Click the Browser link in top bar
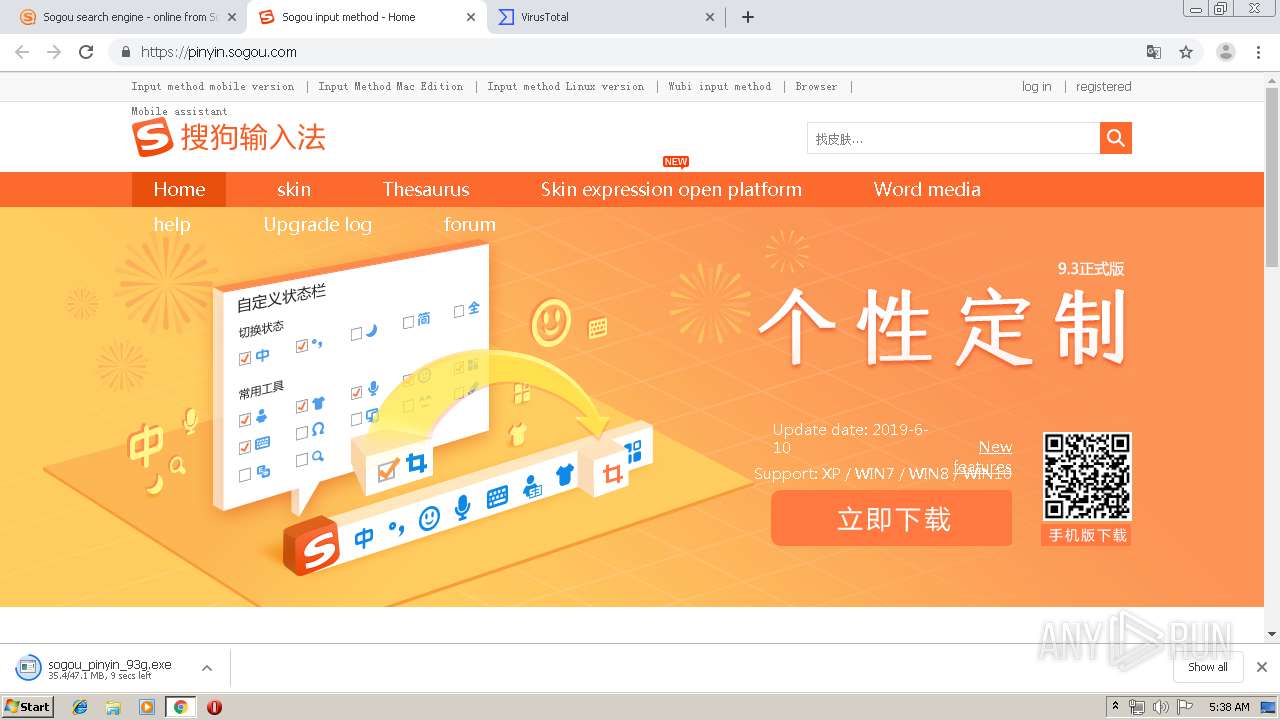Image resolution: width=1280 pixels, height=720 pixels. 816,87
